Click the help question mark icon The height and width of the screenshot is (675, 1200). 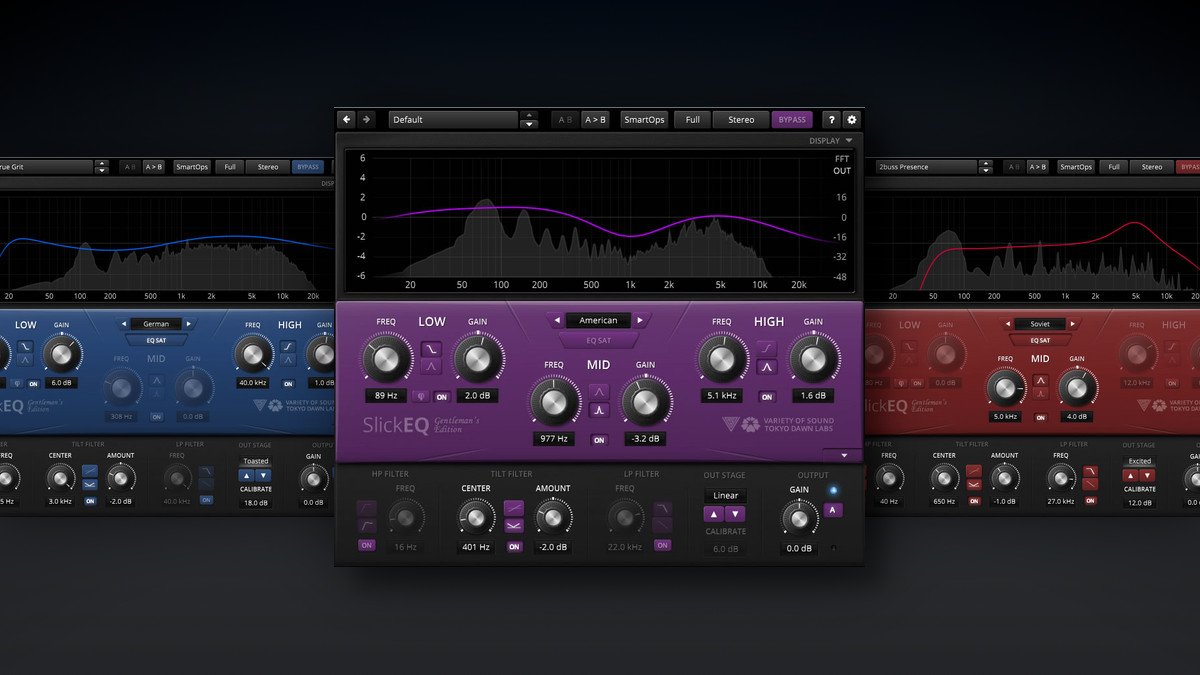click(831, 120)
